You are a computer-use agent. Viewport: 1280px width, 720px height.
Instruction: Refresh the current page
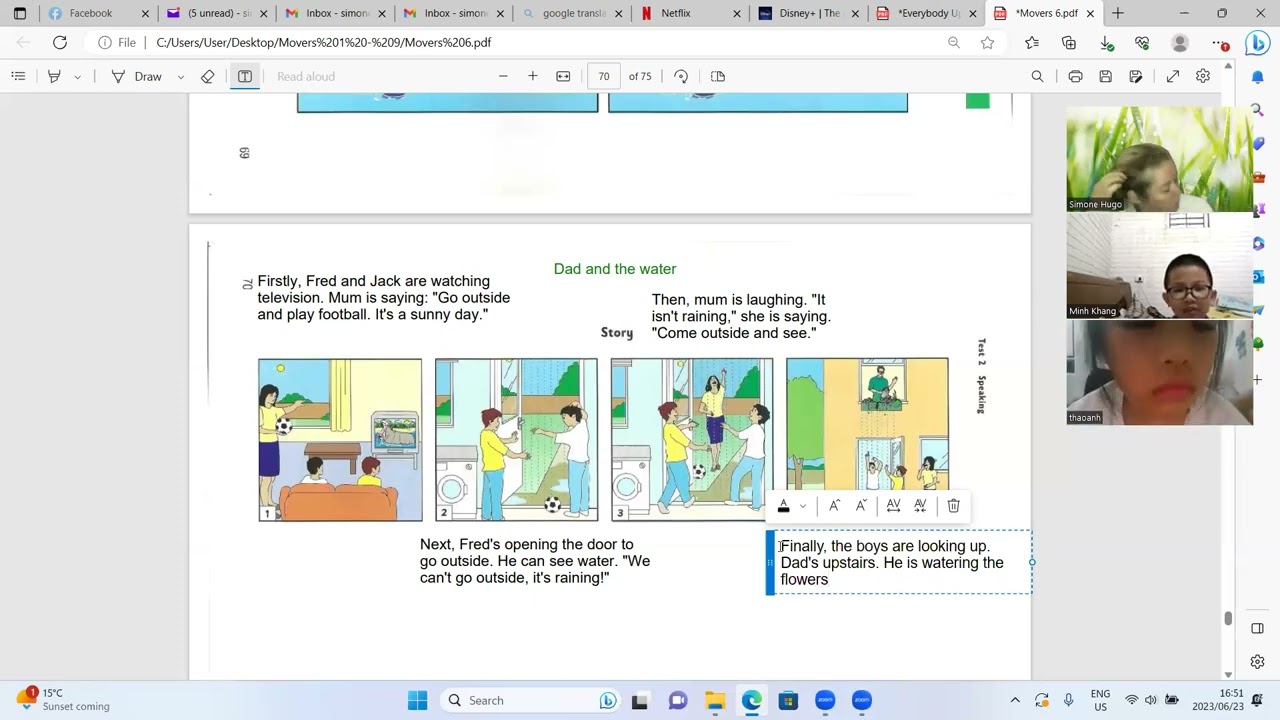coord(60,43)
